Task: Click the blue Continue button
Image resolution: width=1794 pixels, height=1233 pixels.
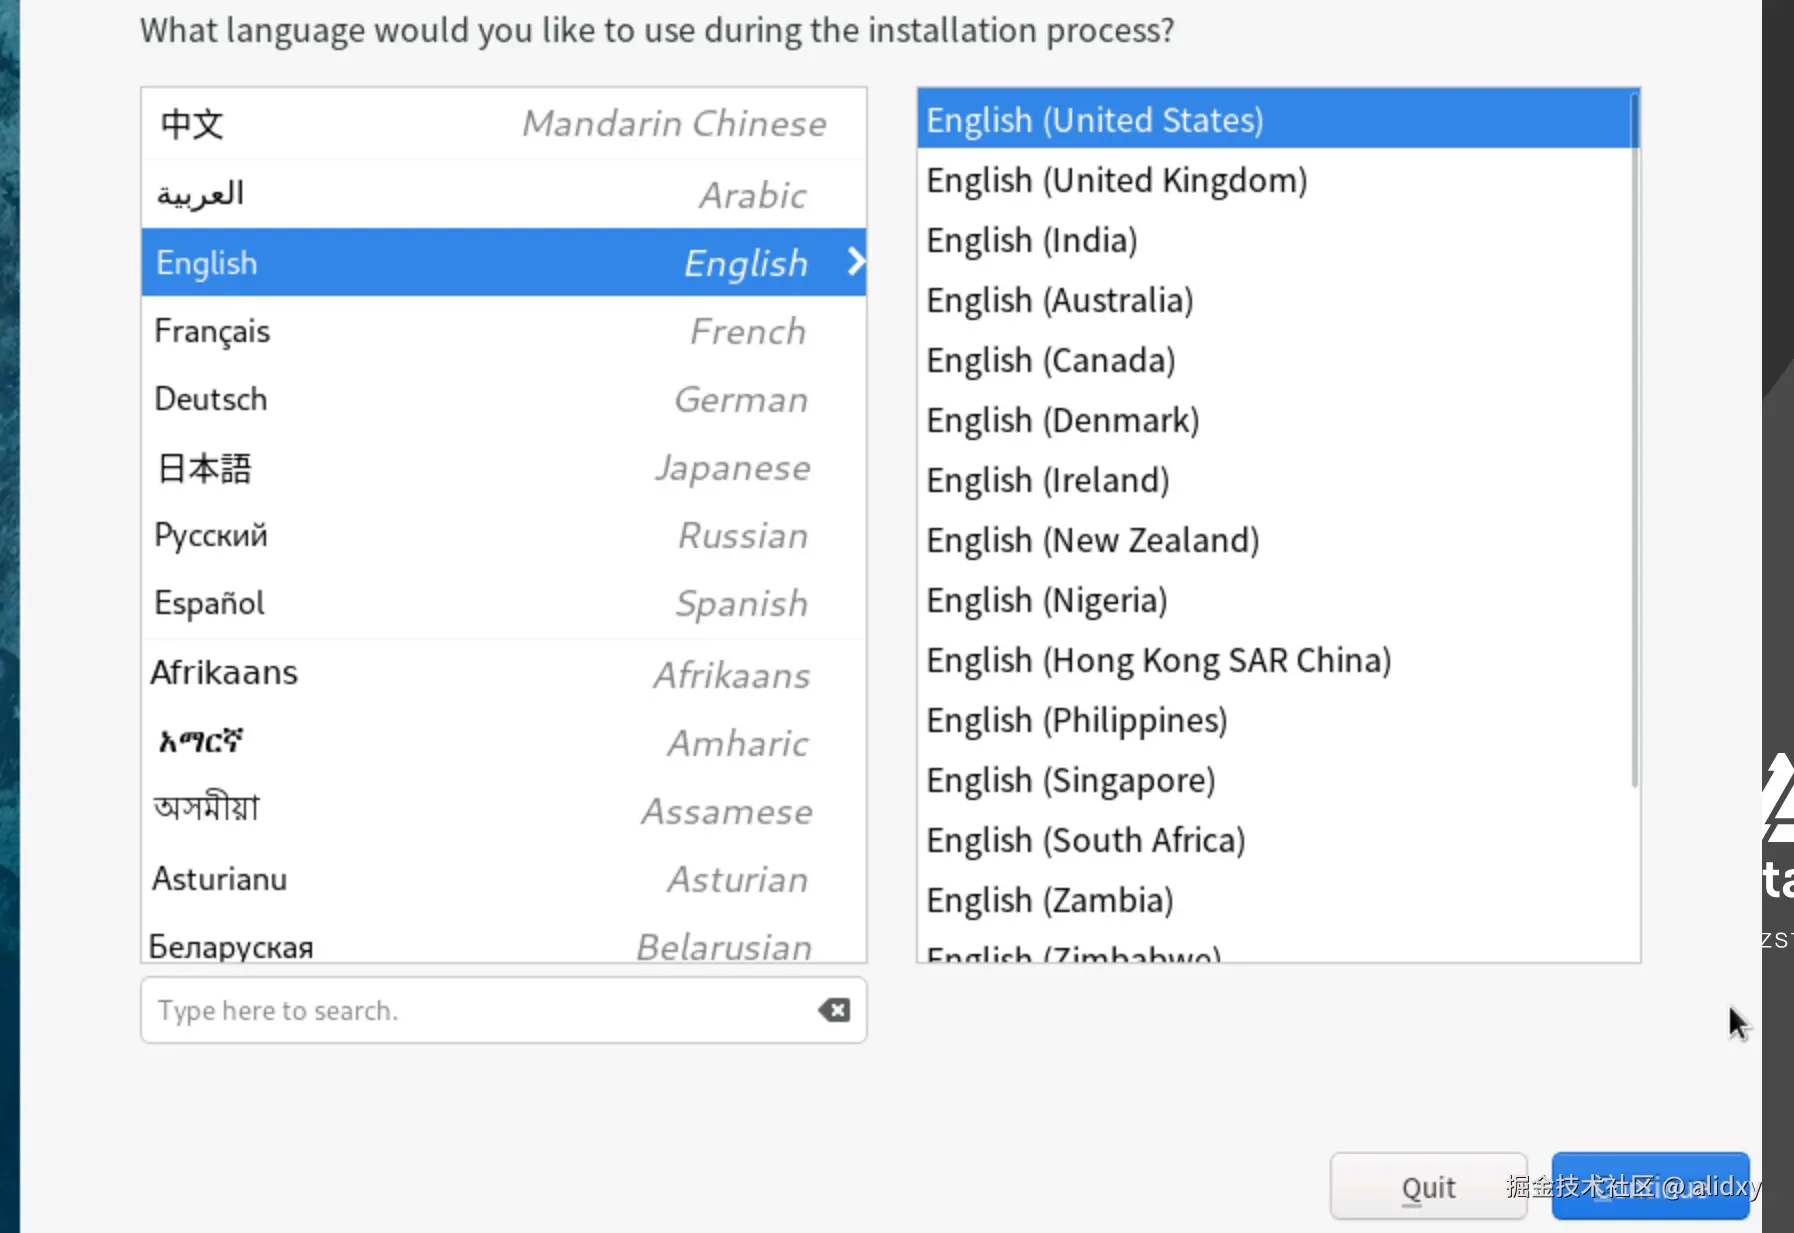Action: point(1650,1187)
